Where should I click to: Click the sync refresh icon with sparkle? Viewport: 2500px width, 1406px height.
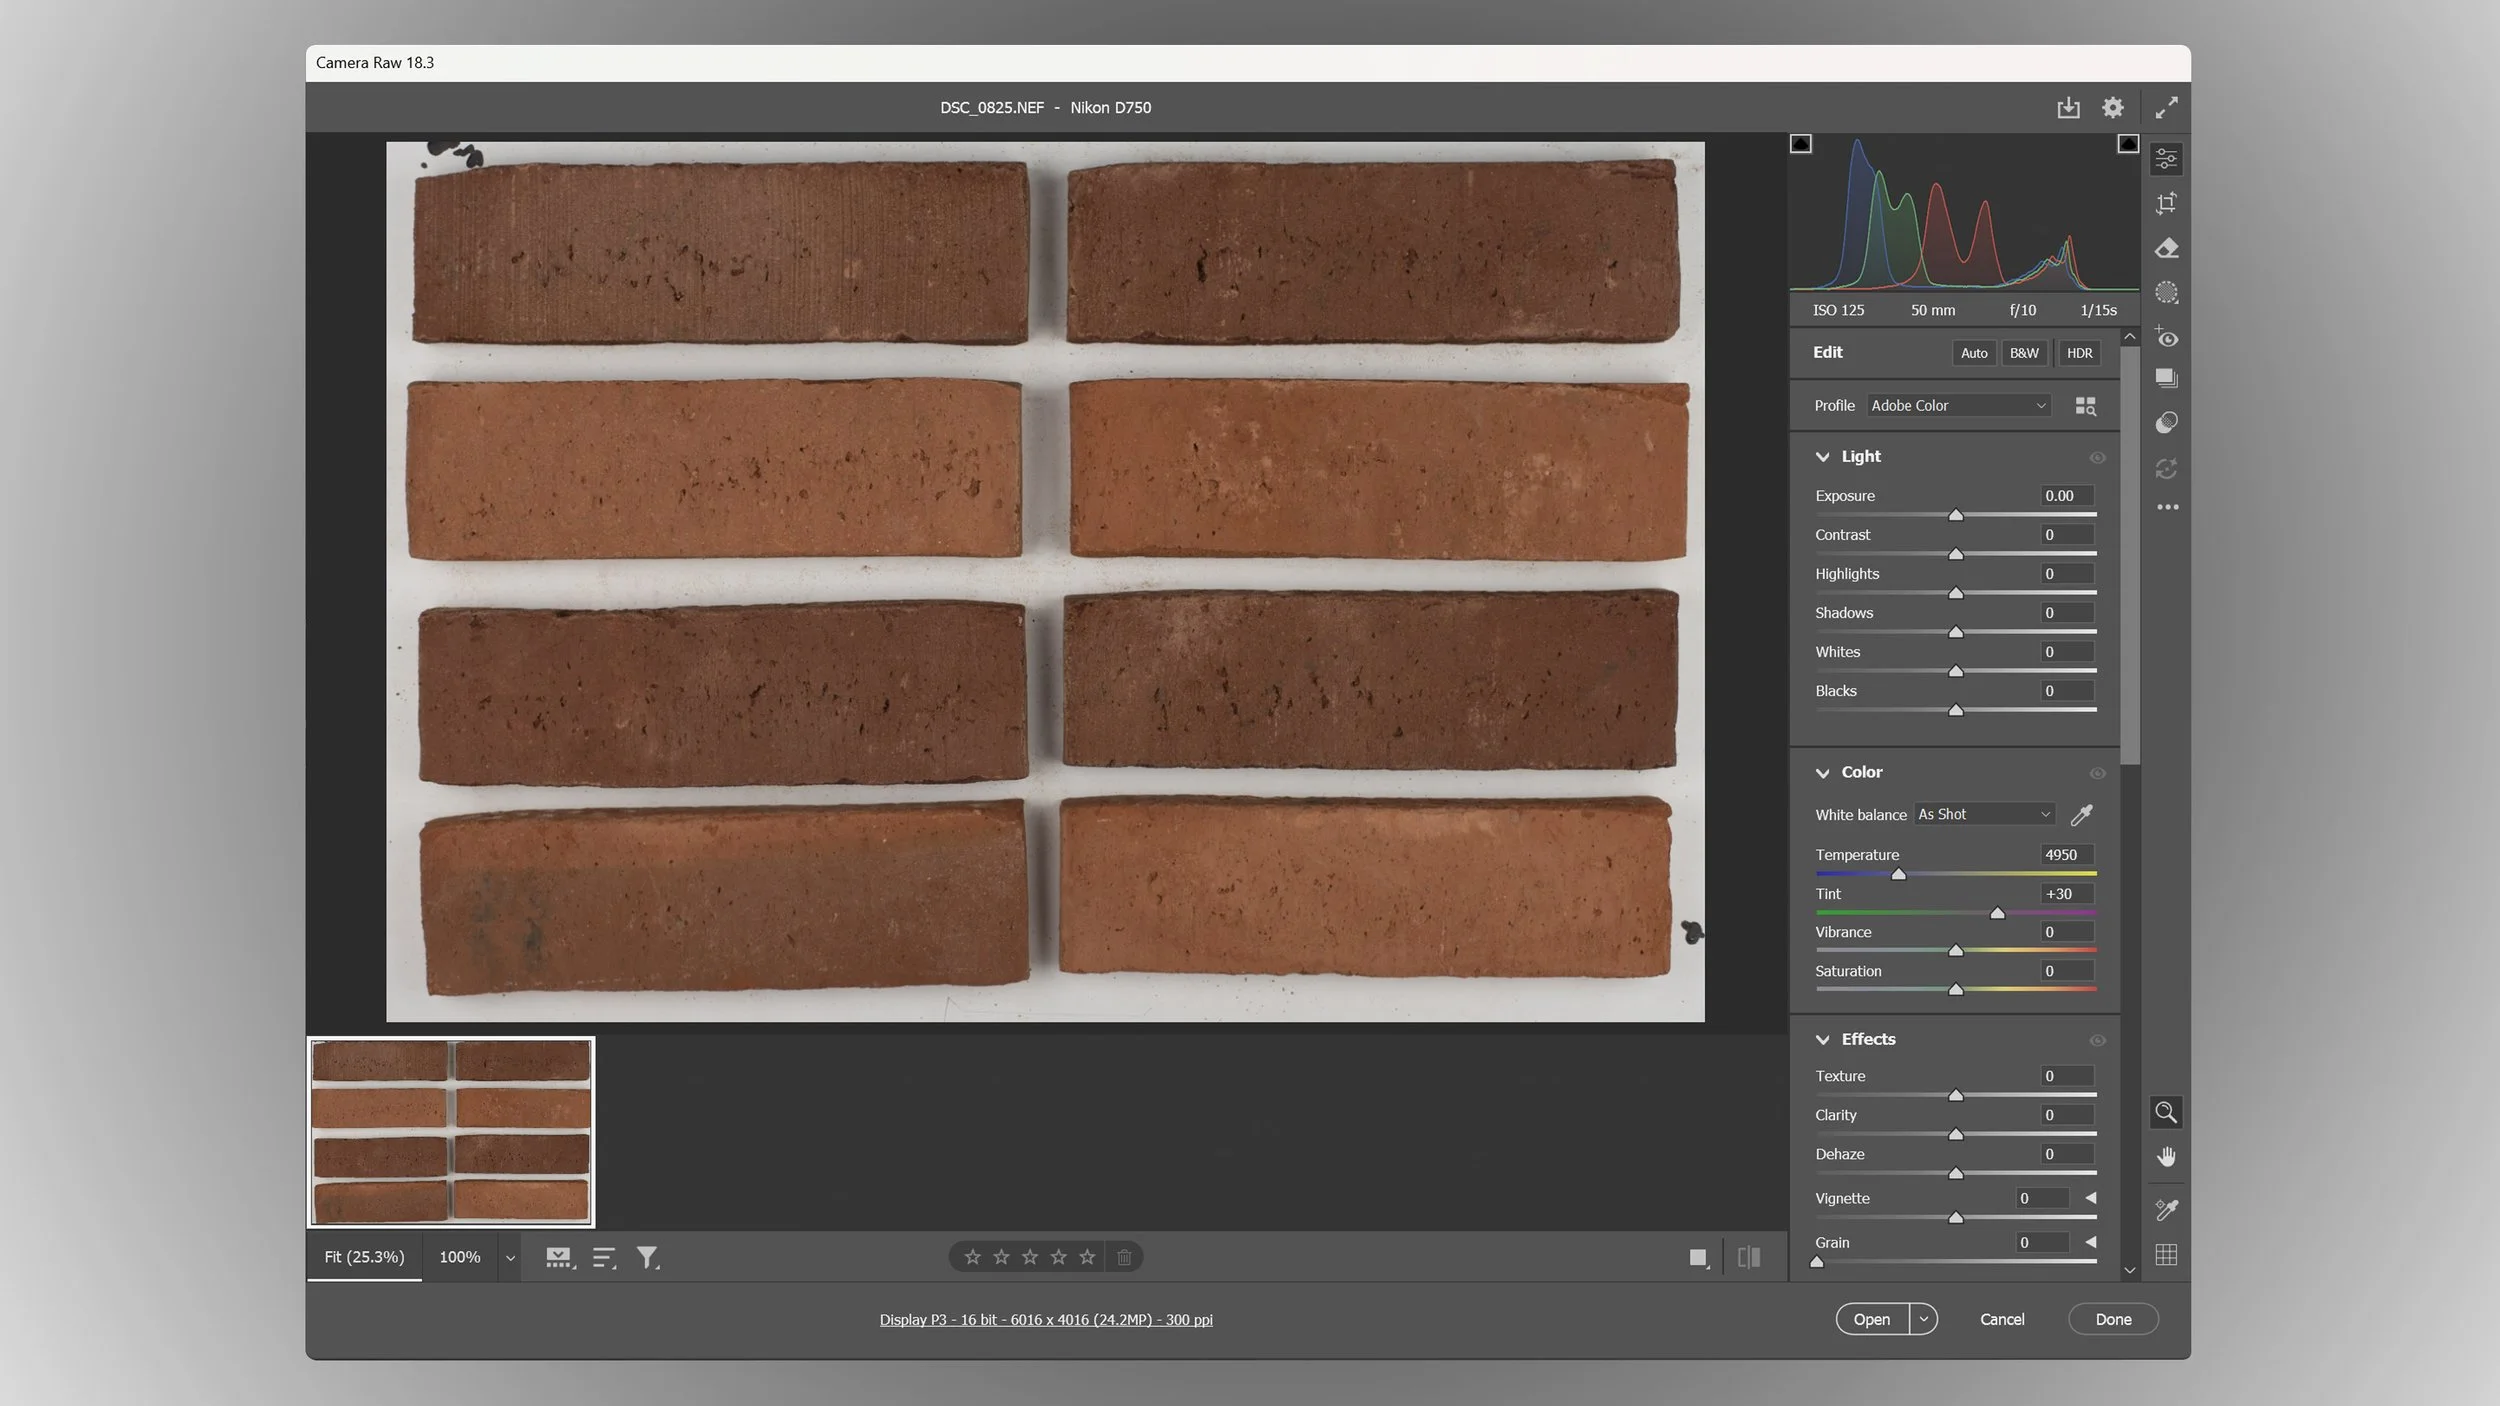click(2166, 468)
